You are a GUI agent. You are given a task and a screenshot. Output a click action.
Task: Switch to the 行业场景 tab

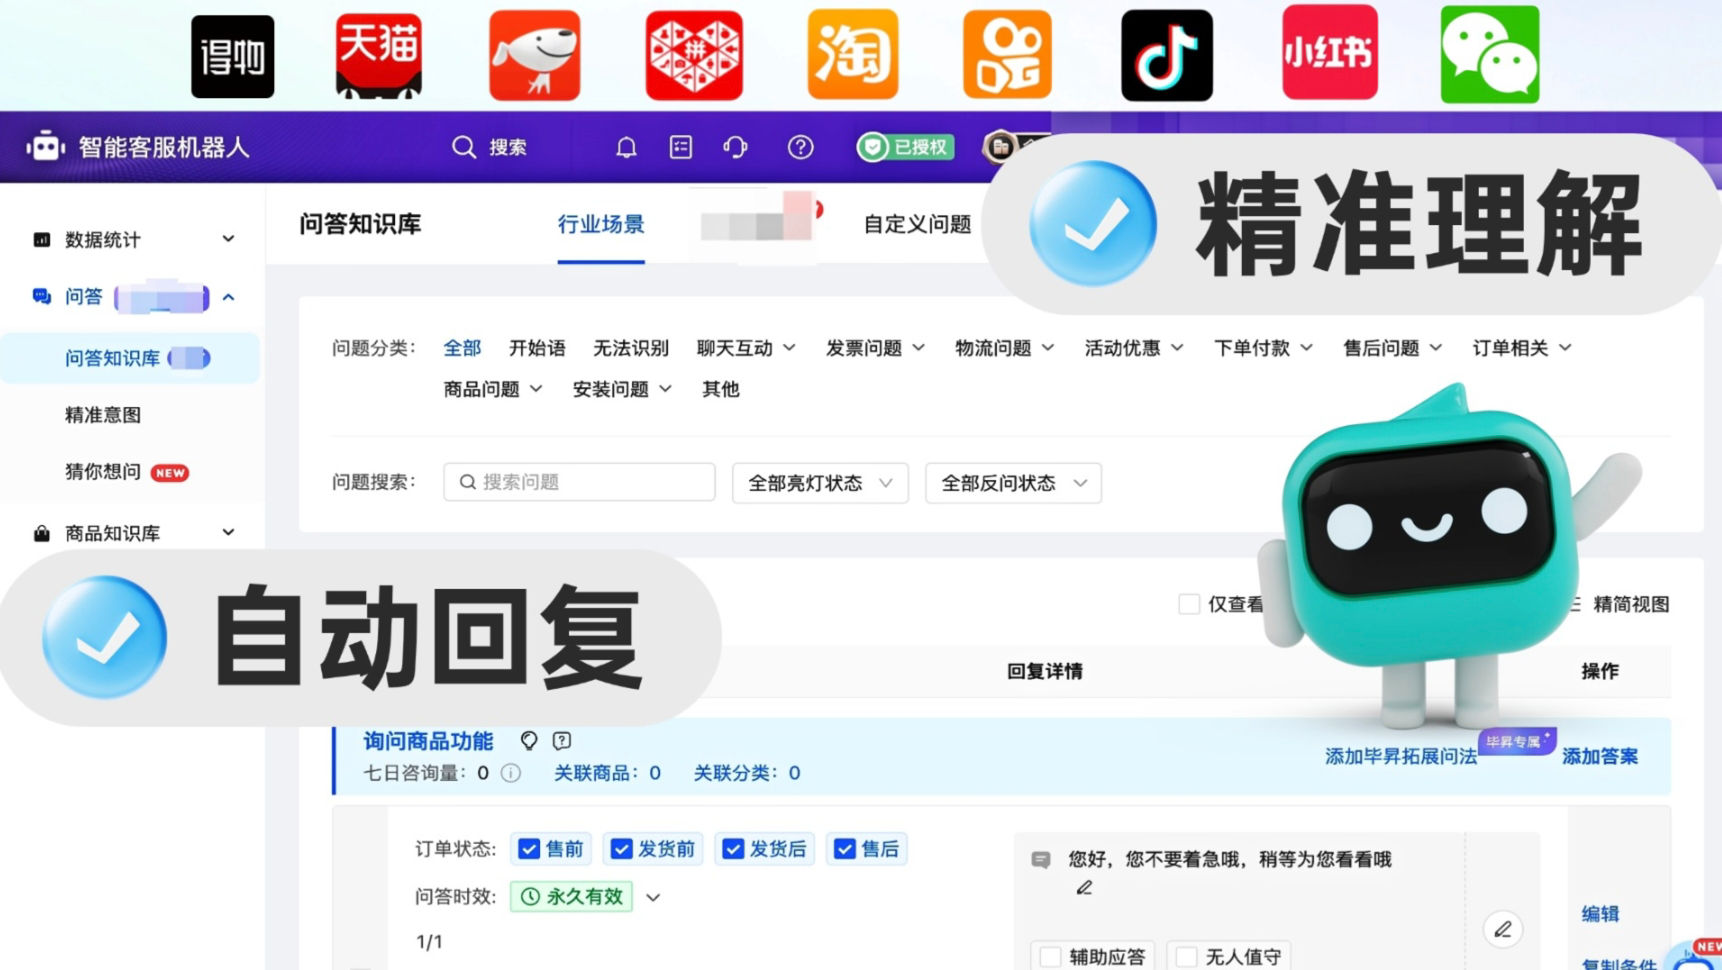(x=601, y=224)
